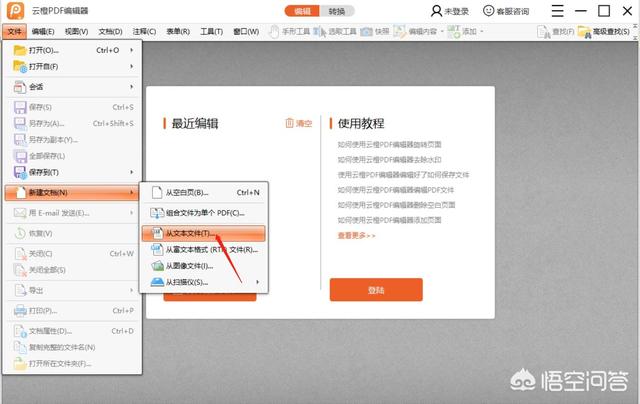This screenshot has height=404, width=640.
Task: Click the 关闭全部(S) icon
Action: [x=20, y=270]
